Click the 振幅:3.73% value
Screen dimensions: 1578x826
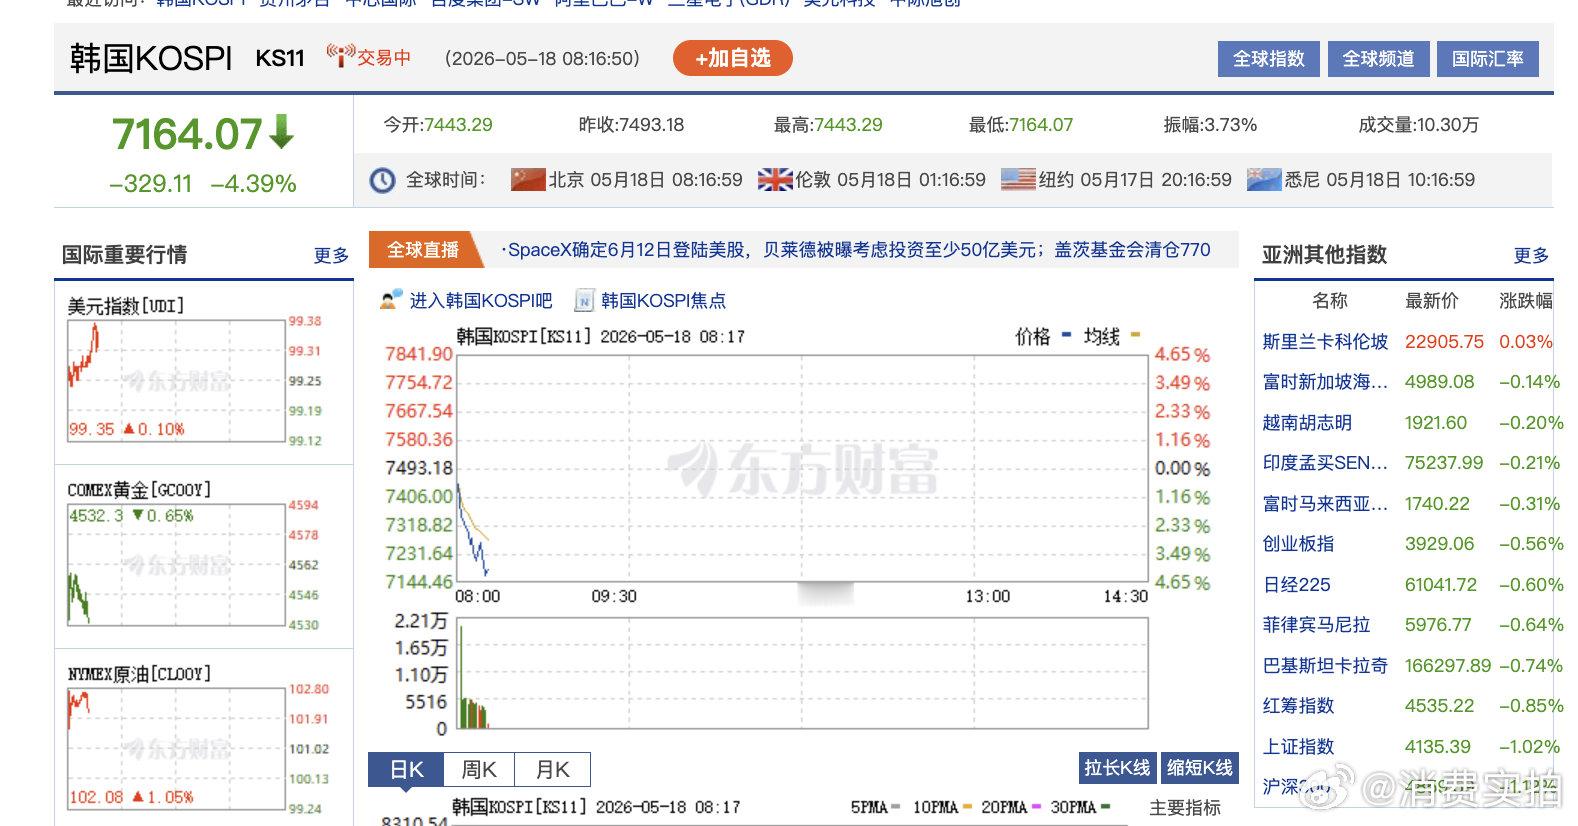coord(1210,125)
